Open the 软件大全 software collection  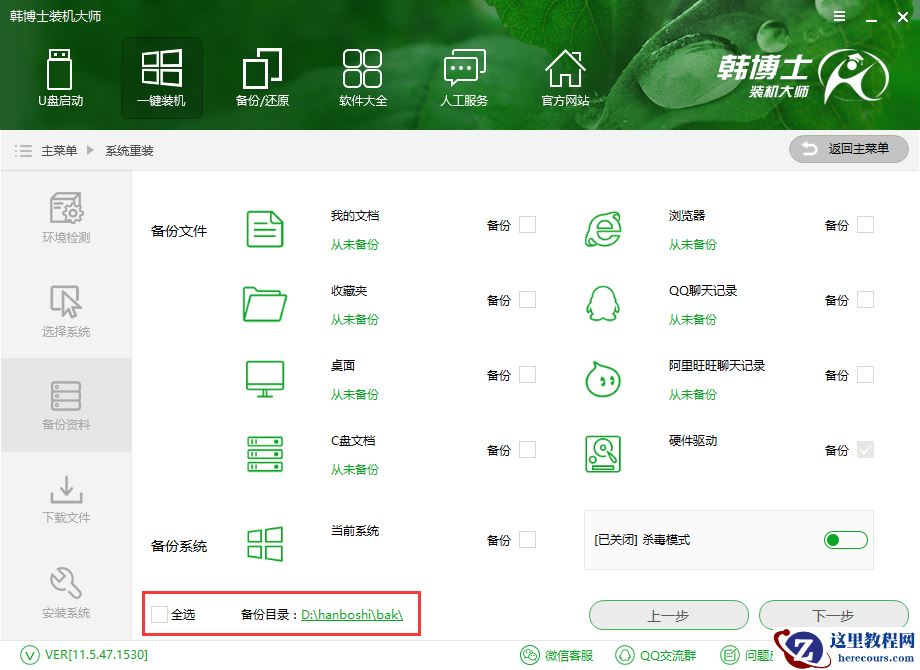pos(362,78)
